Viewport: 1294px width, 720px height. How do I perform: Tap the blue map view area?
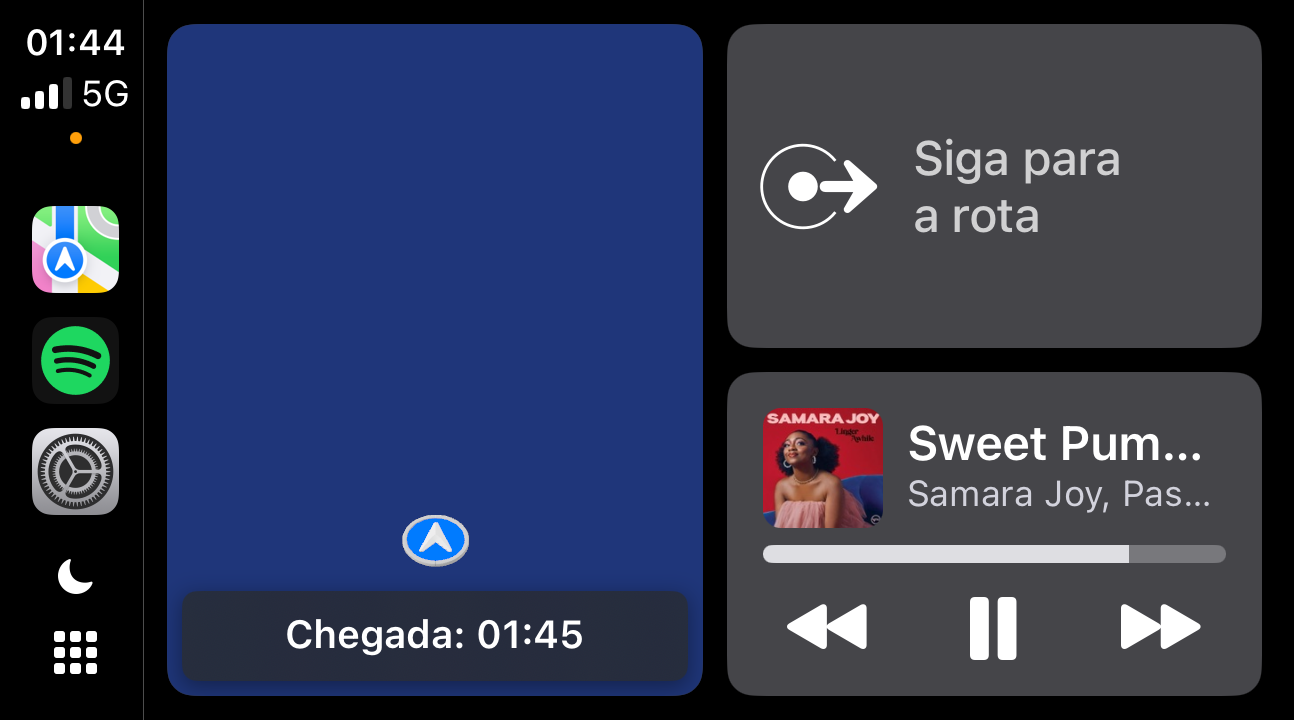pyautogui.click(x=435, y=300)
